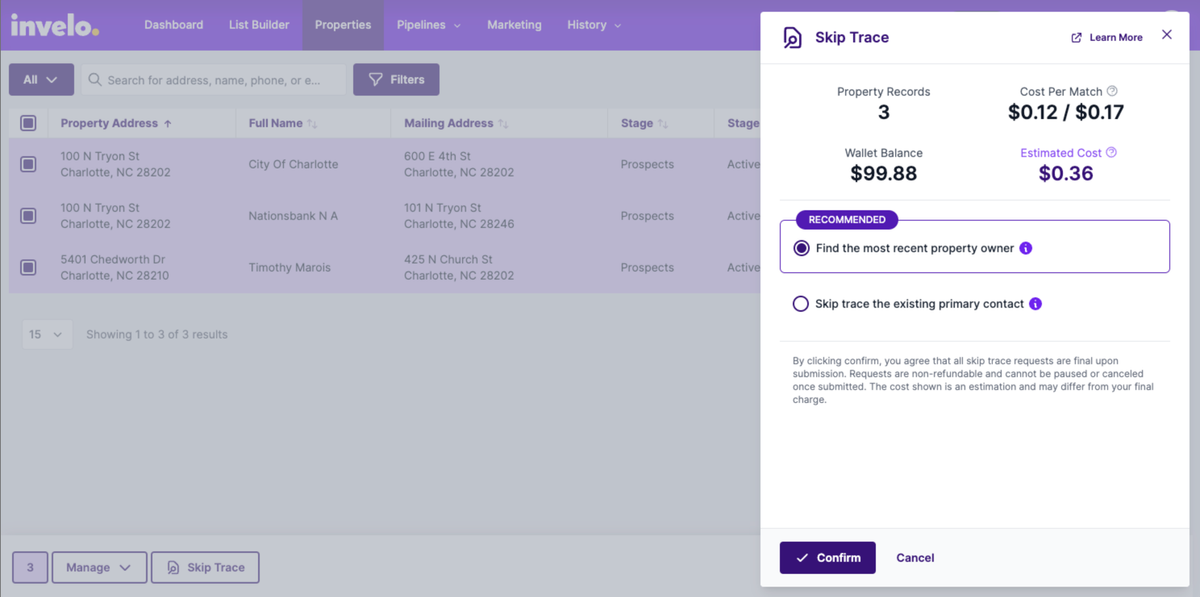Switch to the Dashboard tab
The image size is (1200, 597).
click(x=173, y=25)
